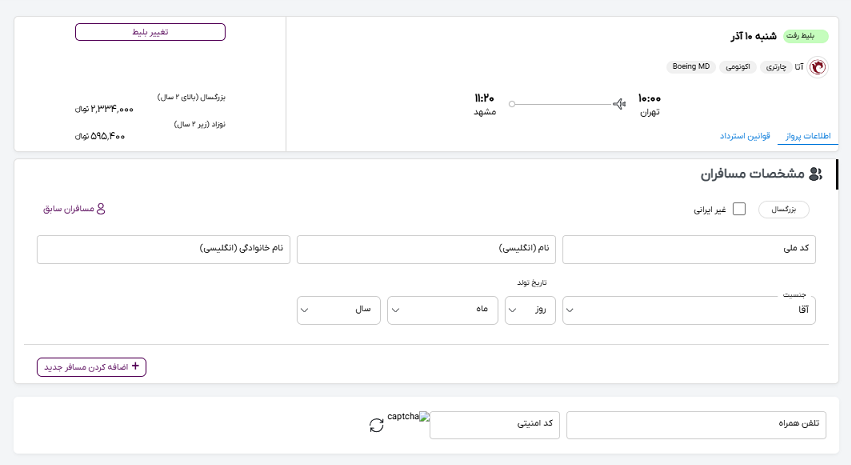Expand the روز birth day dropdown

(530, 310)
